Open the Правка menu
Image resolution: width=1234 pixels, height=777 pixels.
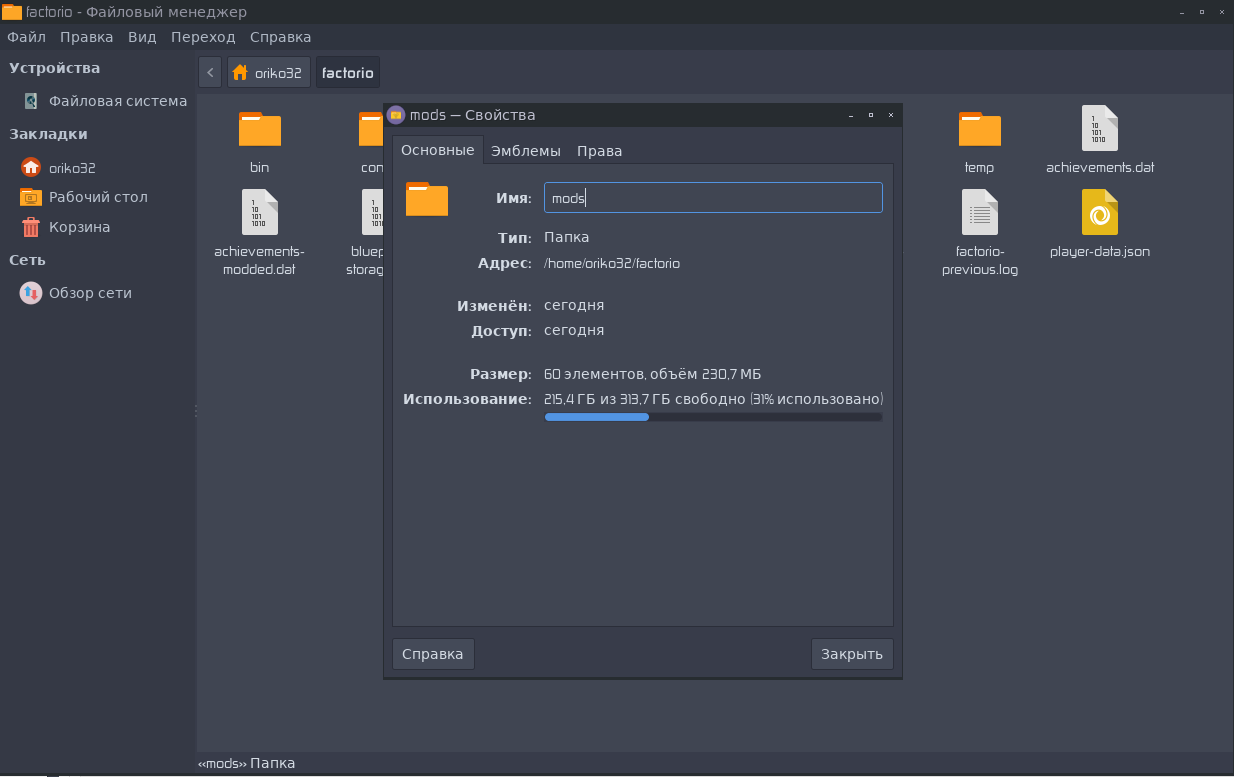coord(87,37)
